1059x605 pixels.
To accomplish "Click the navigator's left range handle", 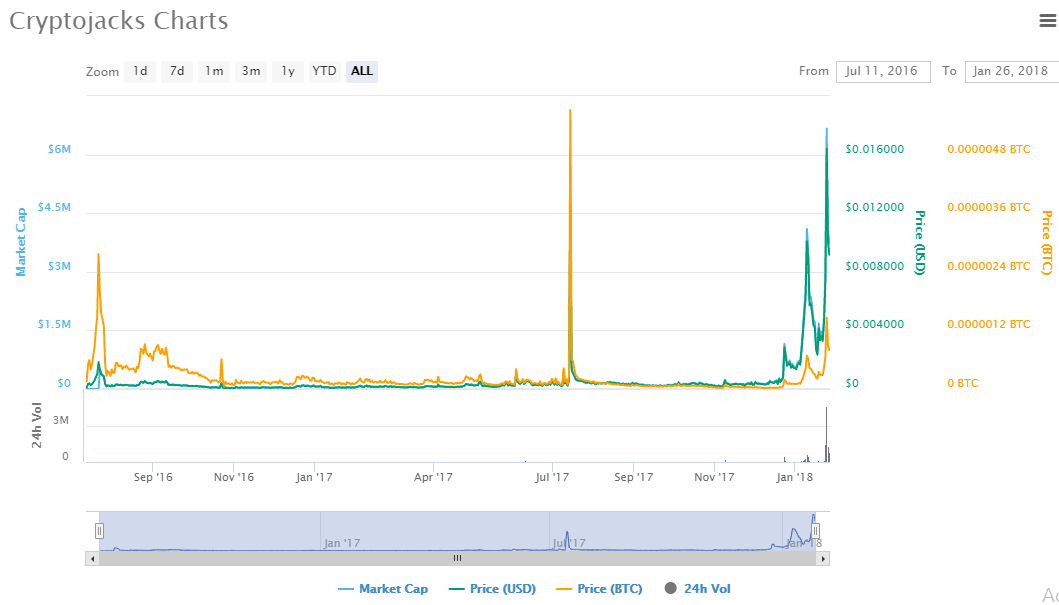I will point(99,531).
